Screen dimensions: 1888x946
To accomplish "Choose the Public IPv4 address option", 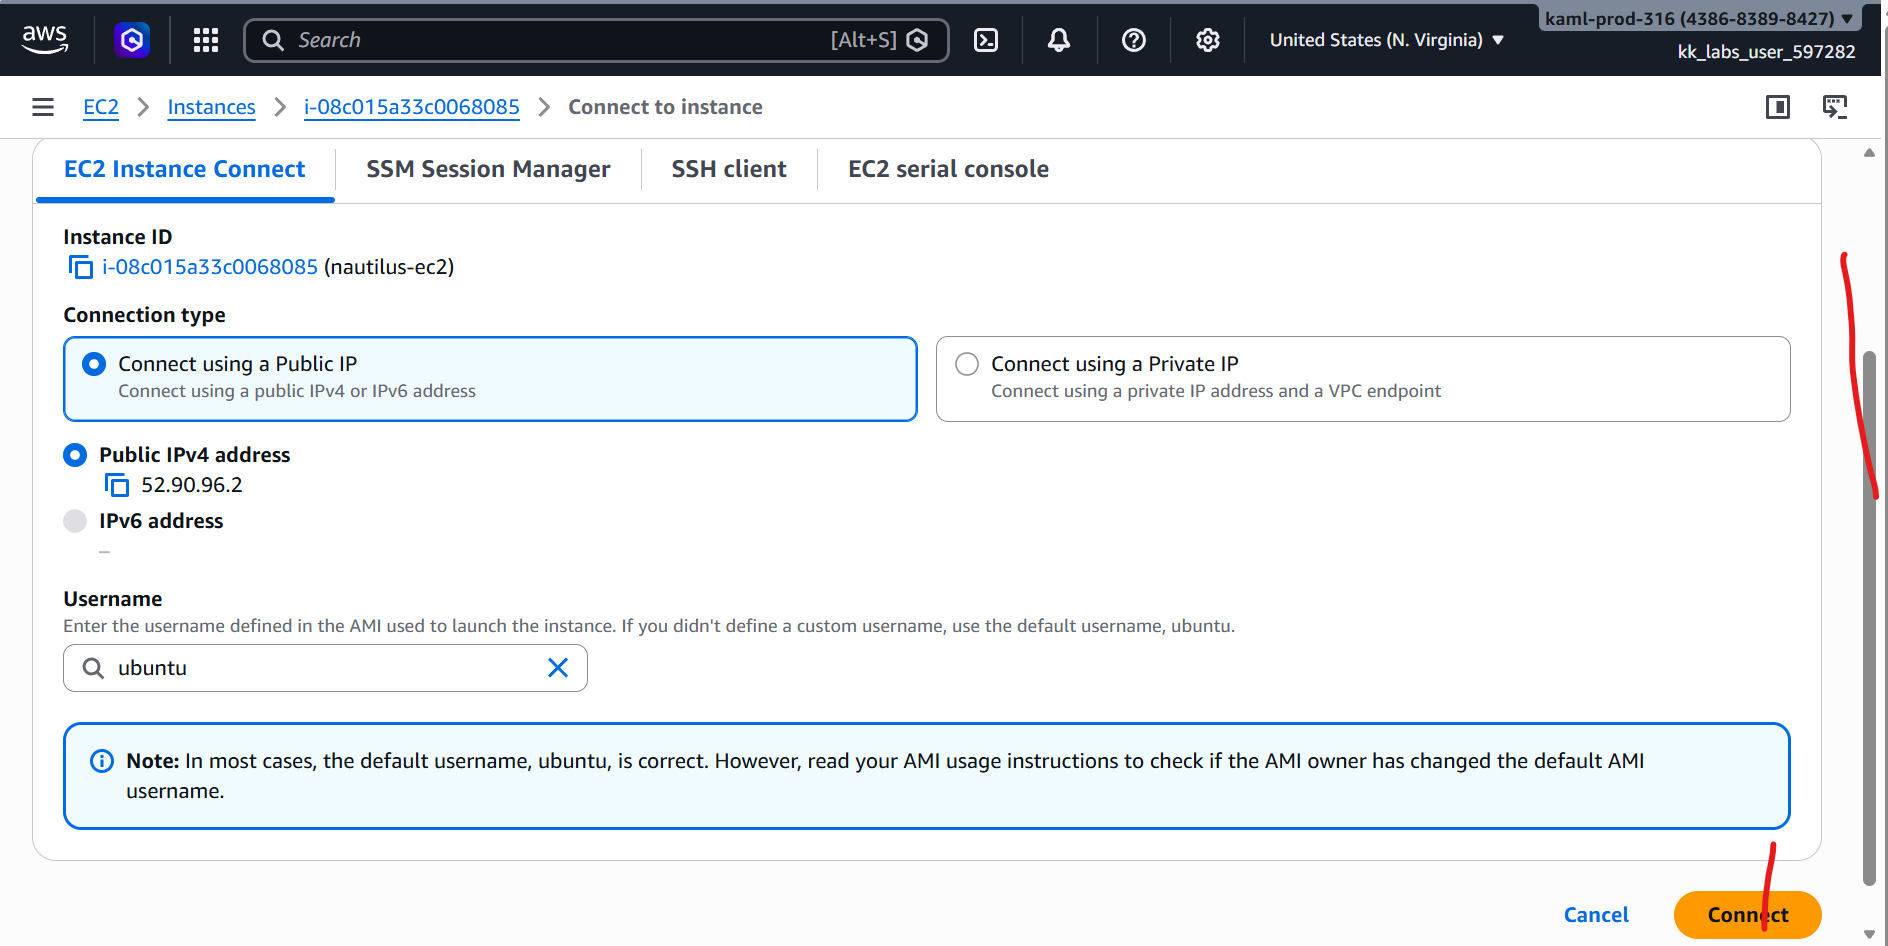I will click(x=75, y=455).
